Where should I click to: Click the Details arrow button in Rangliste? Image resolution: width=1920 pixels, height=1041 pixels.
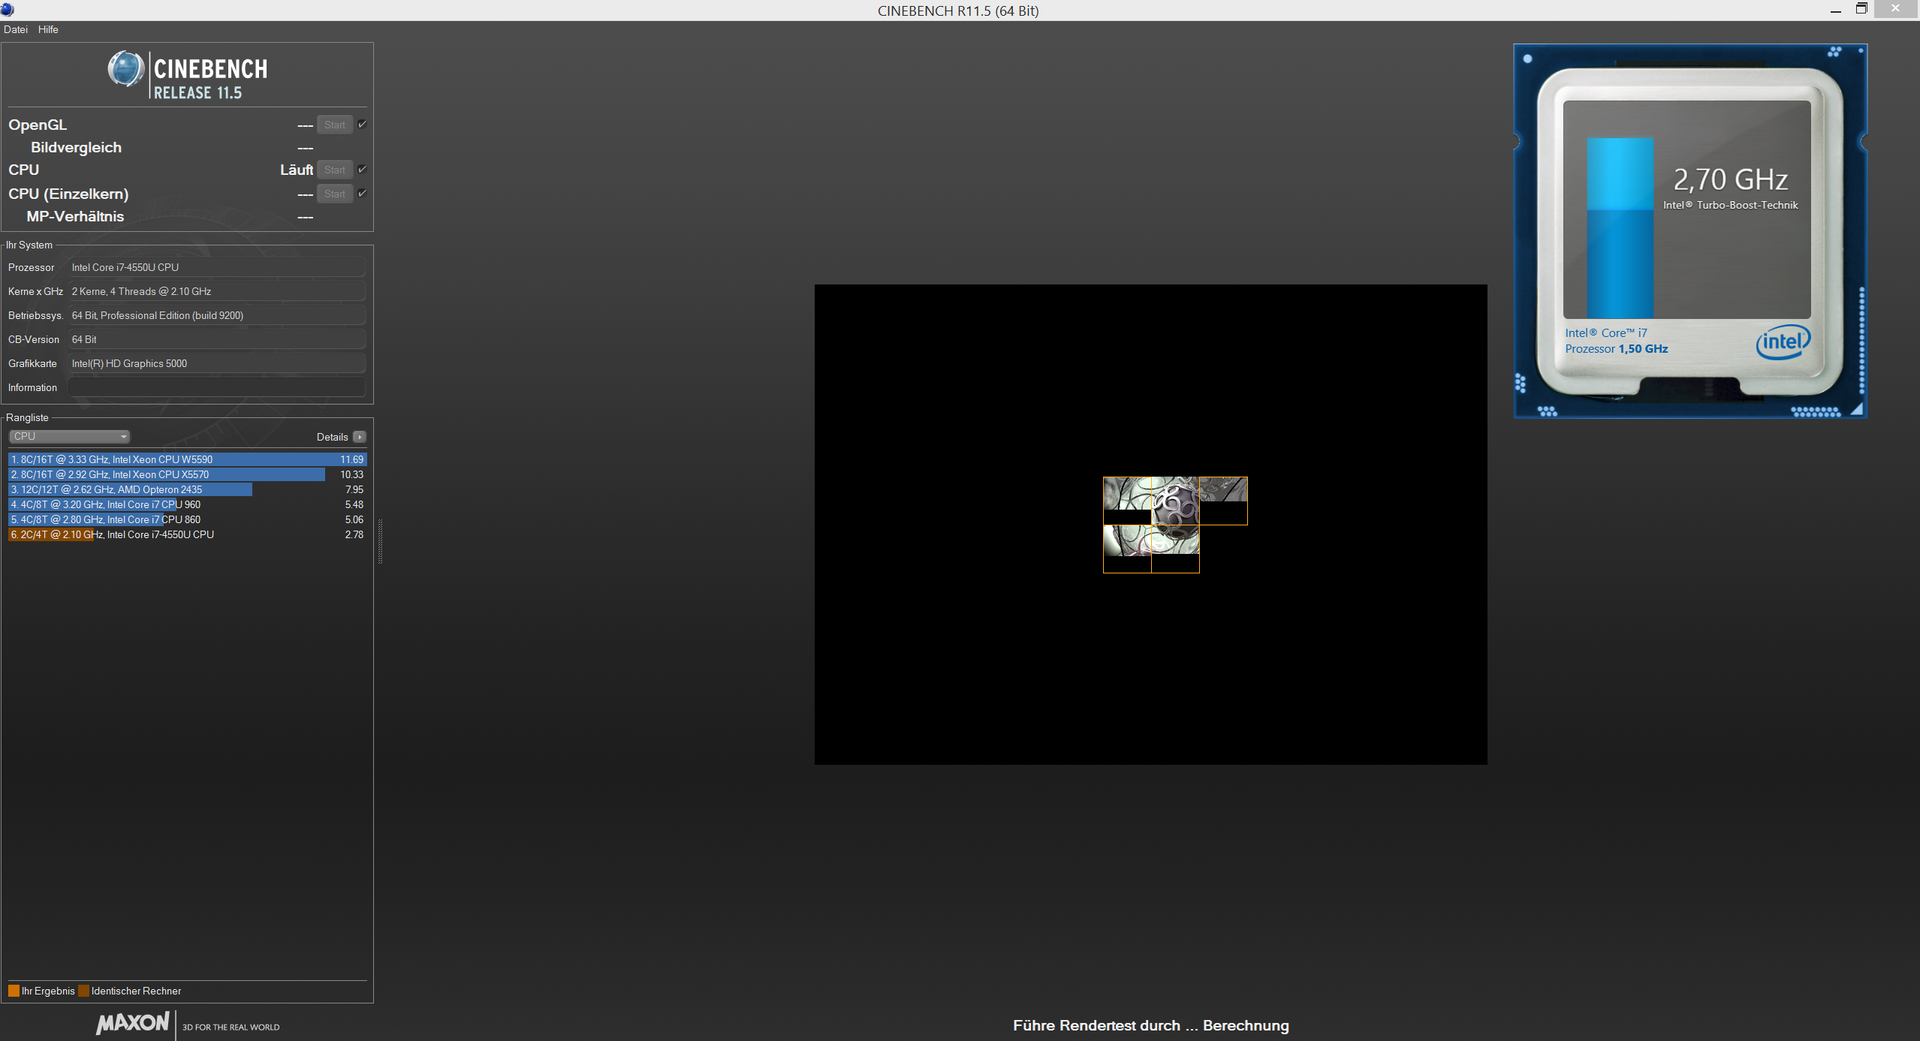pyautogui.click(x=359, y=437)
